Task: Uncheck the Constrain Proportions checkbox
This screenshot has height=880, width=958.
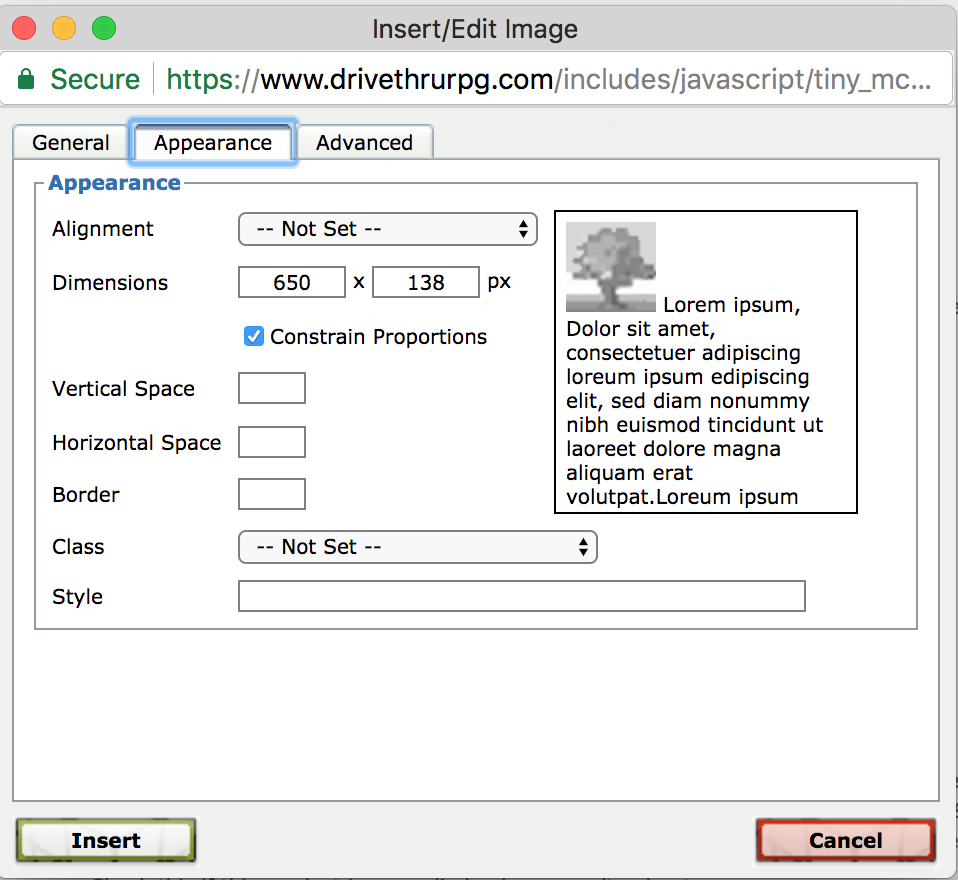Action: [254, 337]
